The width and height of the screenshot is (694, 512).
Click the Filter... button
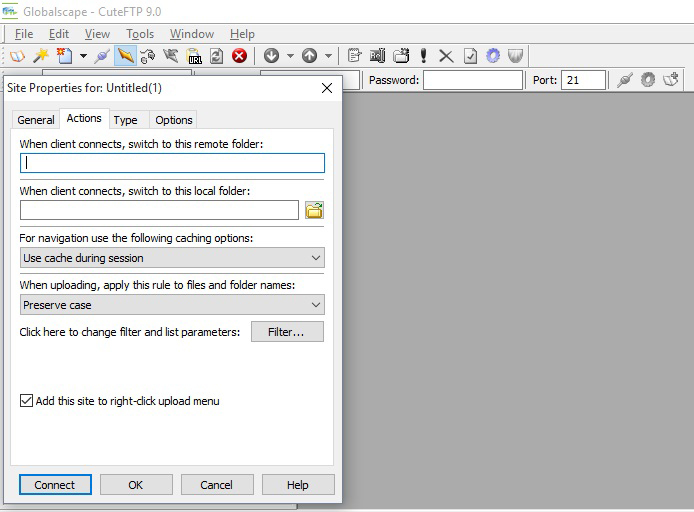pos(287,332)
